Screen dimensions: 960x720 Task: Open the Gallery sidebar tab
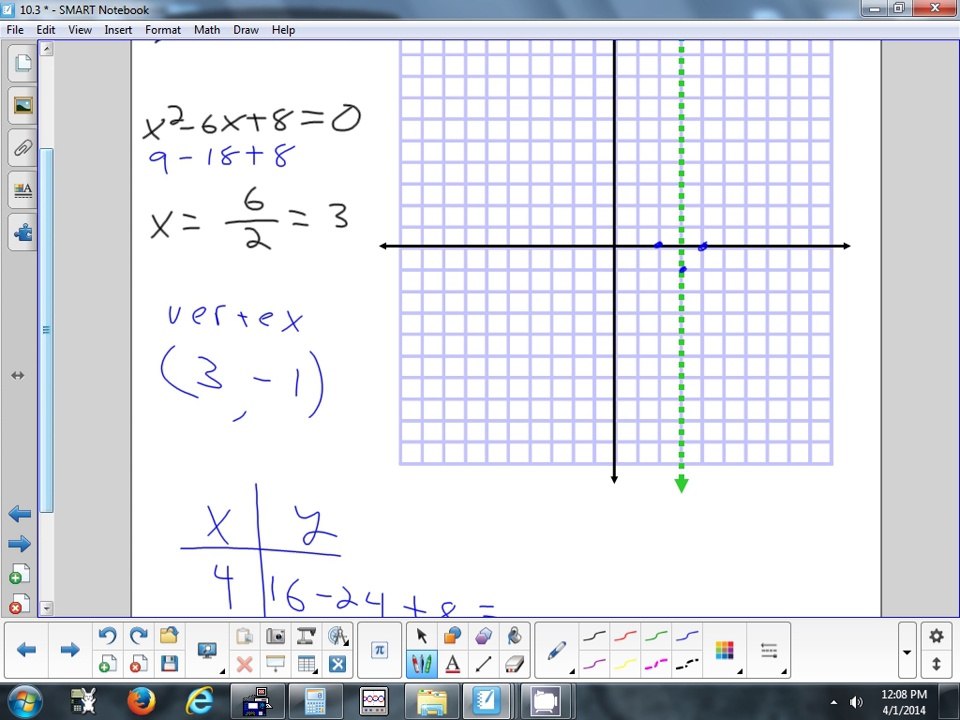(23, 105)
